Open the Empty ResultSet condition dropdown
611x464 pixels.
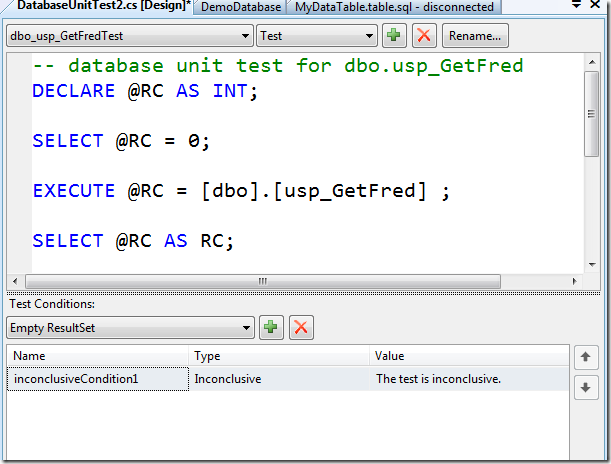130,328
